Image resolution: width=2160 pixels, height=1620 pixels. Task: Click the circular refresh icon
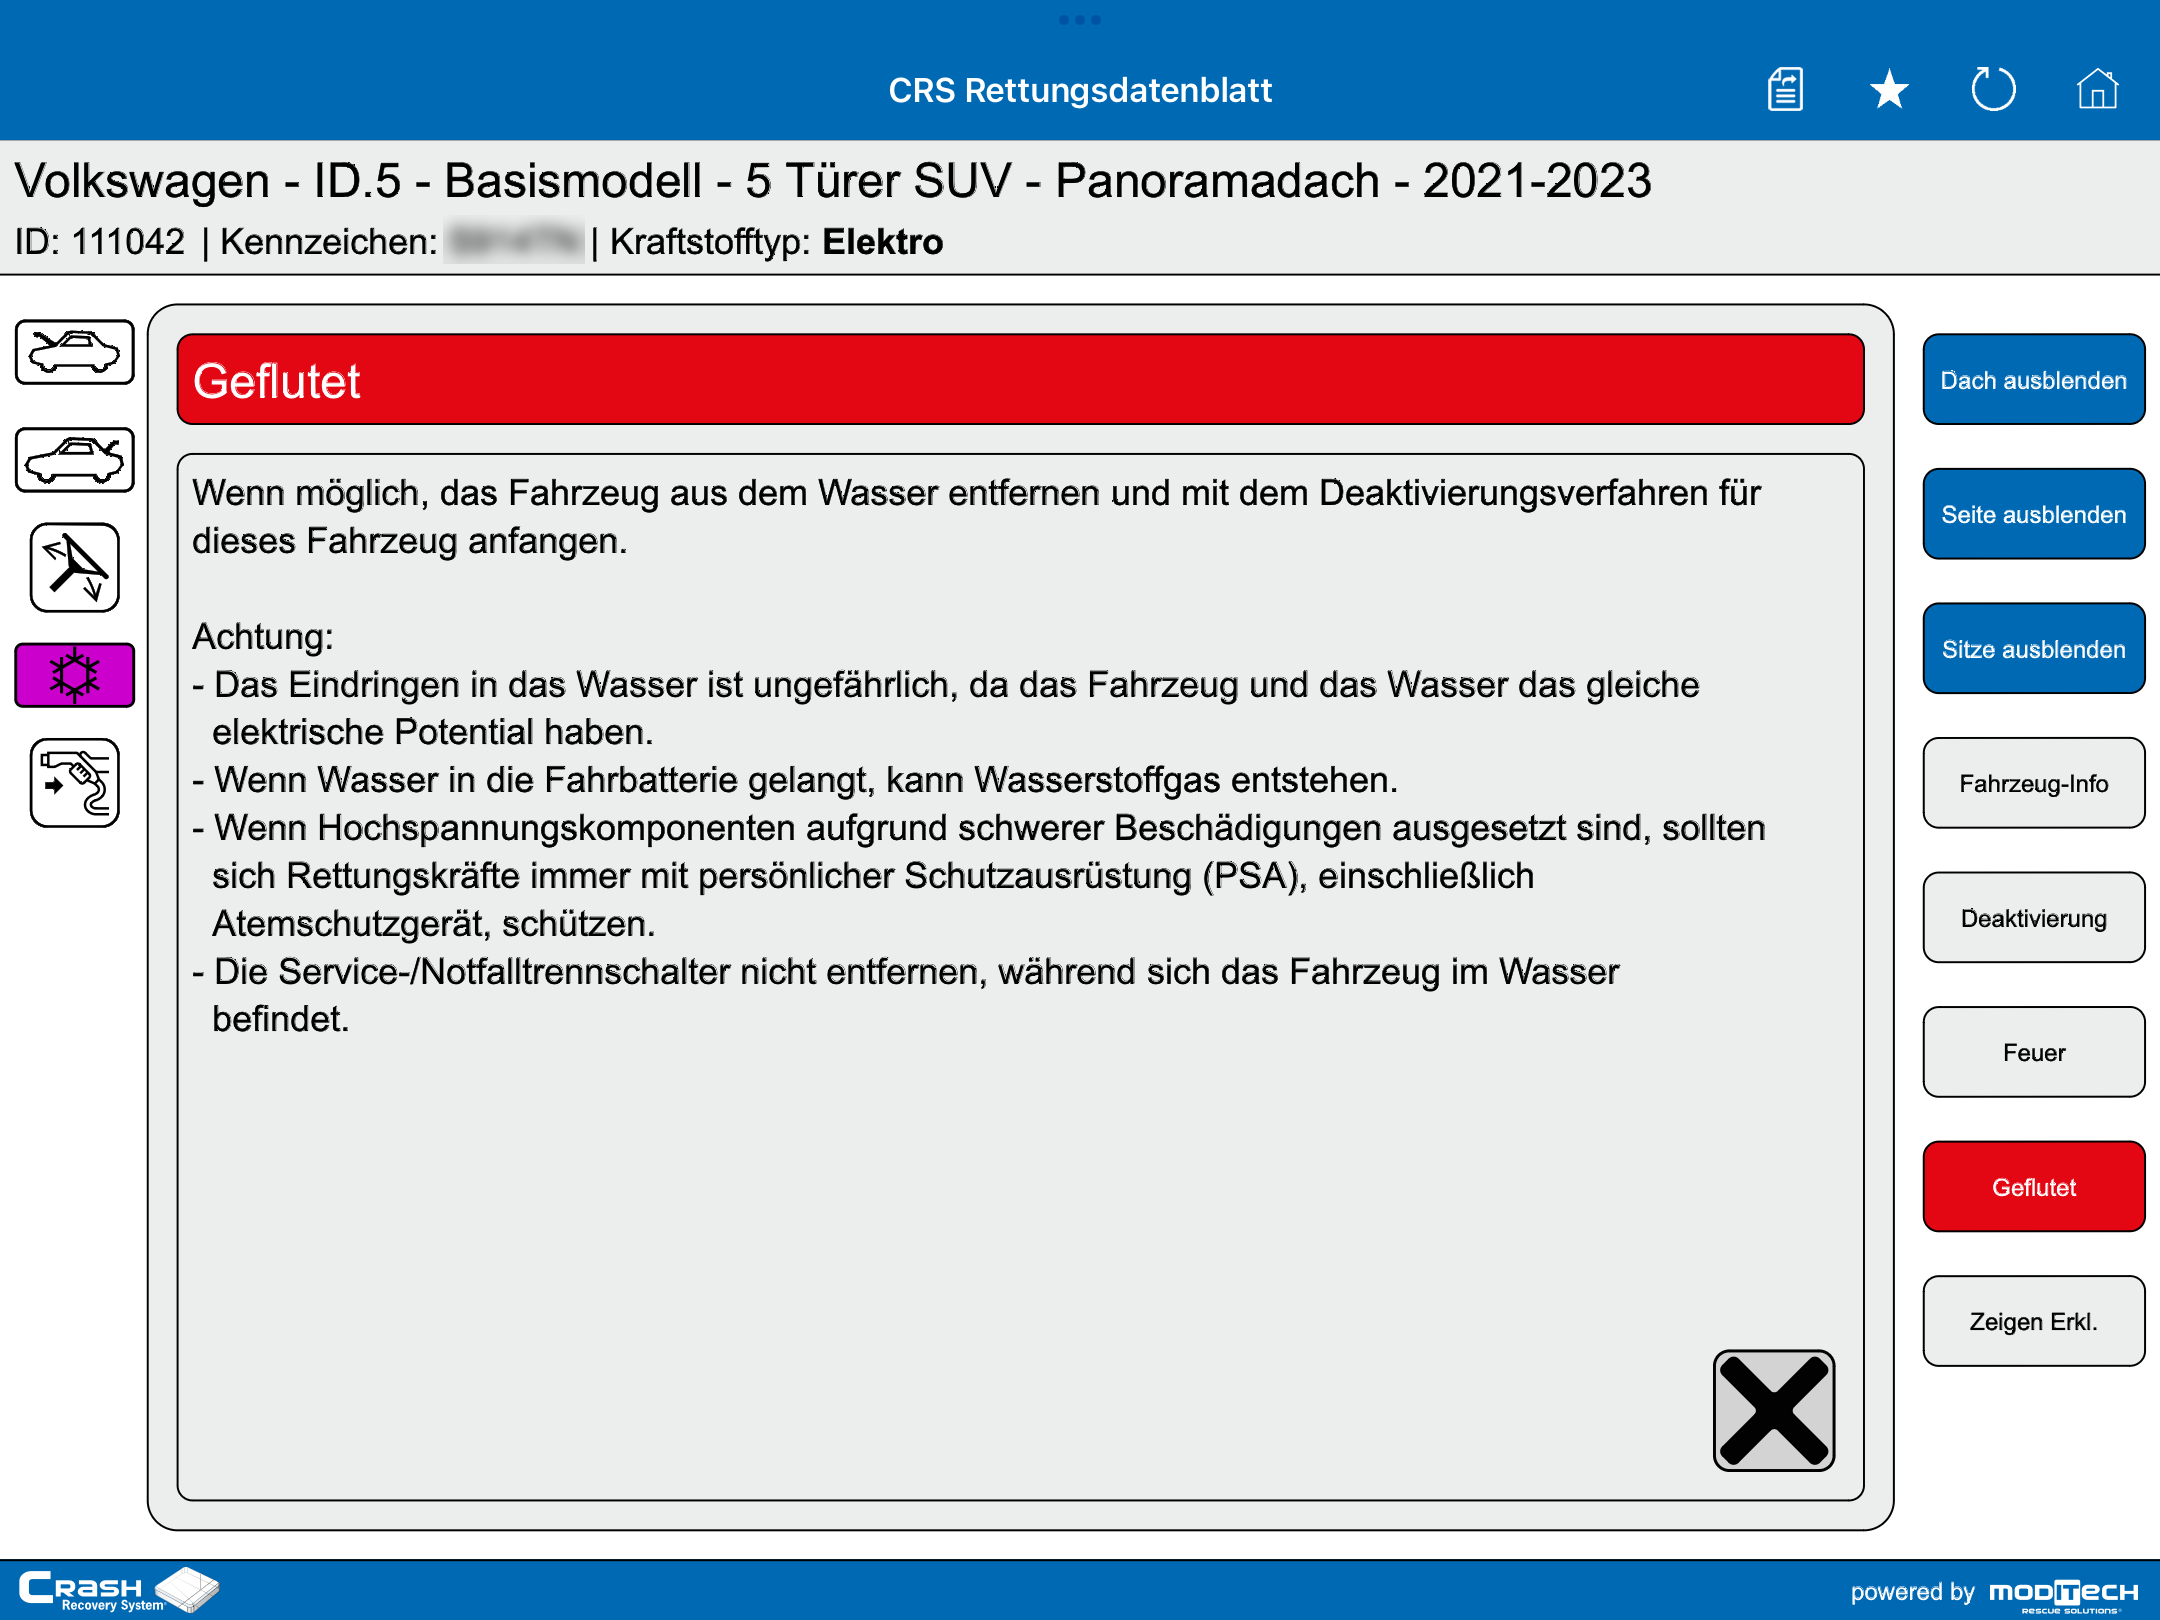tap(1993, 89)
